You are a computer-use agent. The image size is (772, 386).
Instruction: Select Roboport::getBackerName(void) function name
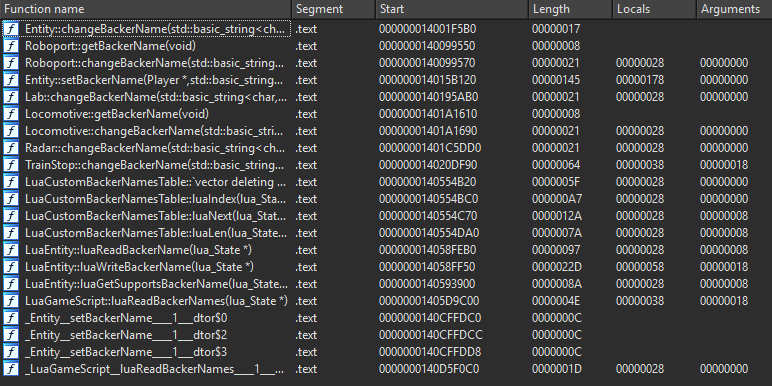click(111, 46)
